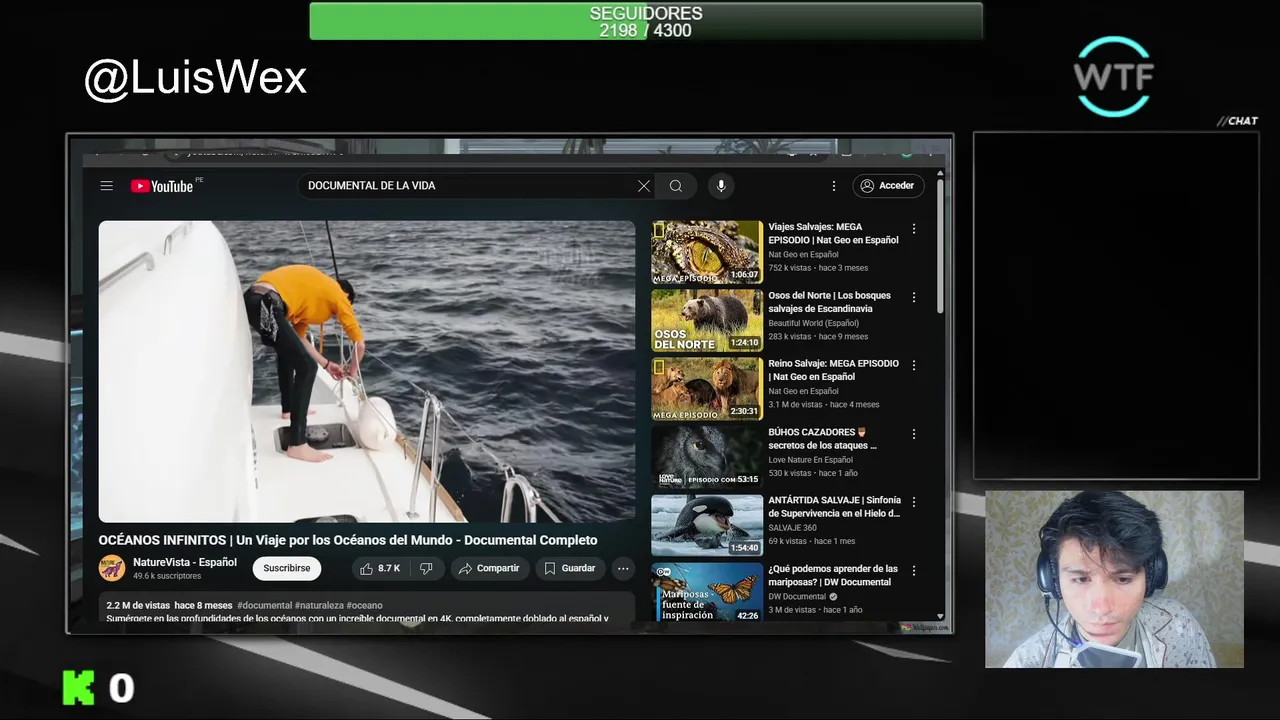Open SALVAJE 360 channel name
The height and width of the screenshot is (720, 1280).
click(x=792, y=528)
